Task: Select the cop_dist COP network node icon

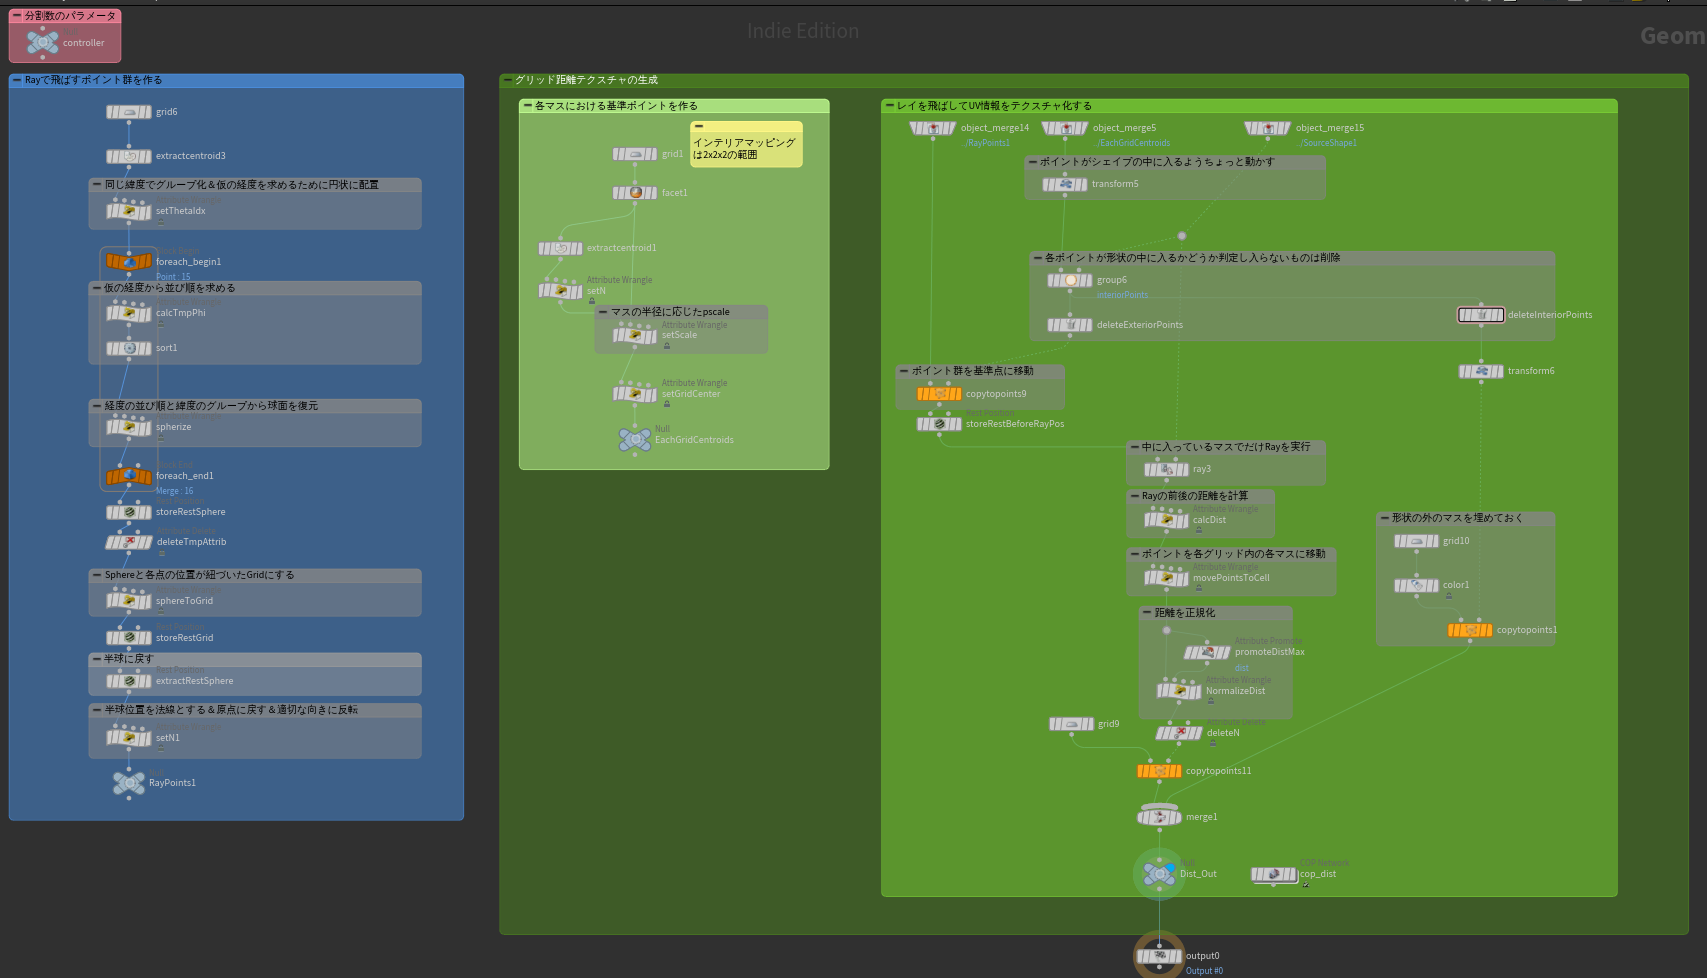Action: pos(1274,874)
